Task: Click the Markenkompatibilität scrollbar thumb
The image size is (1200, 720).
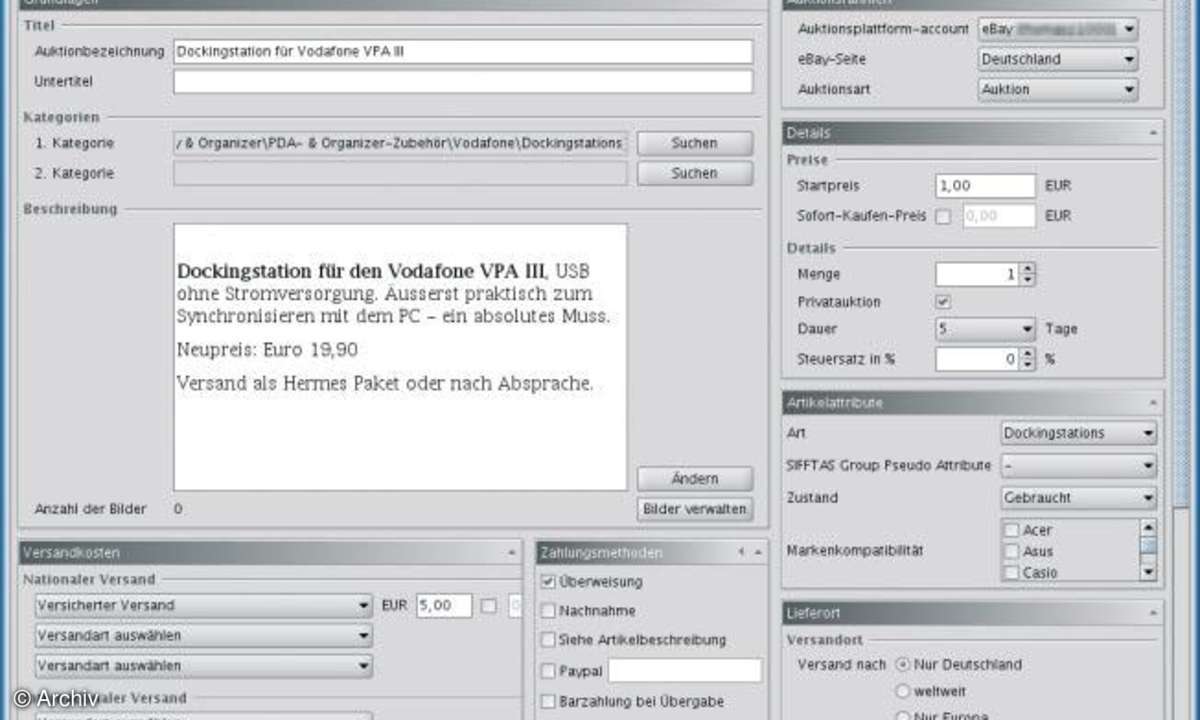Action: pos(1148,546)
